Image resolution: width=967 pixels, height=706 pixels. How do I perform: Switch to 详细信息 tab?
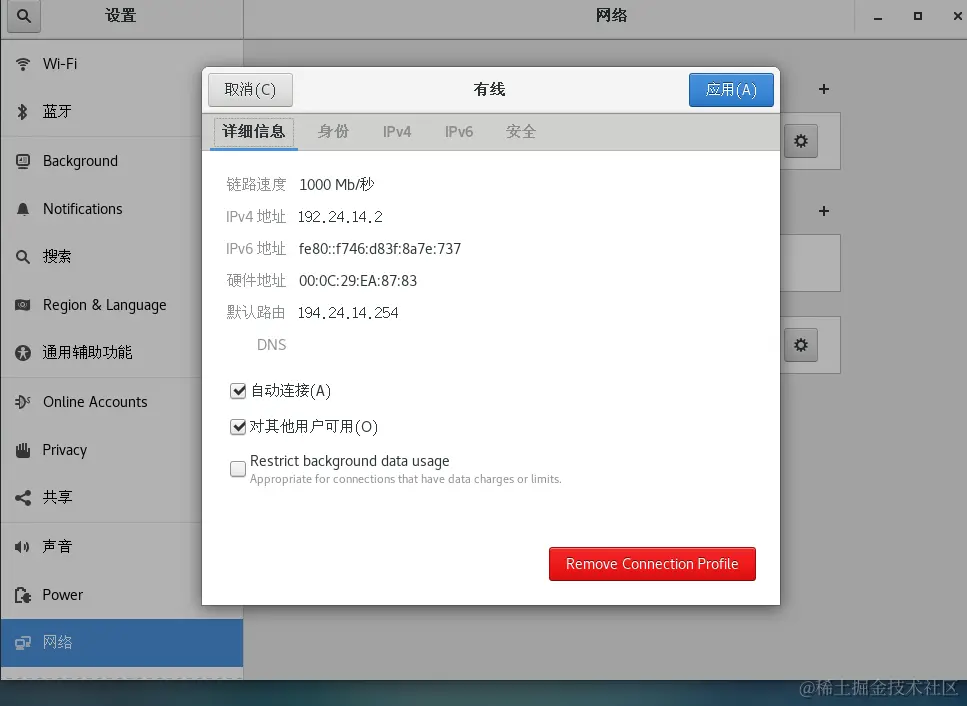[253, 131]
